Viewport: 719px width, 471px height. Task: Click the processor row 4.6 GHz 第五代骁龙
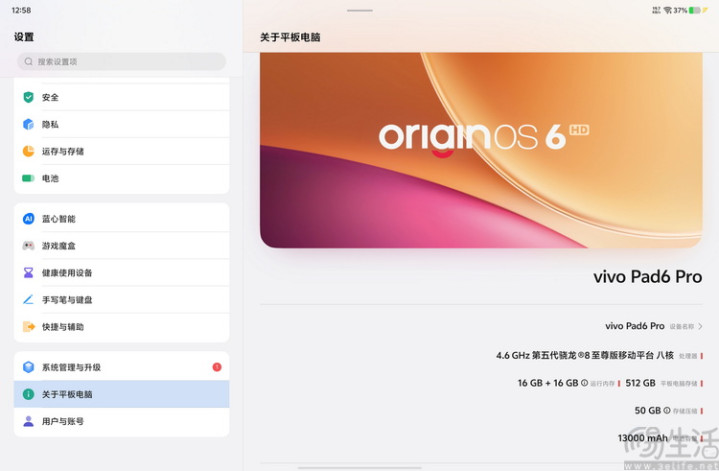599,355
